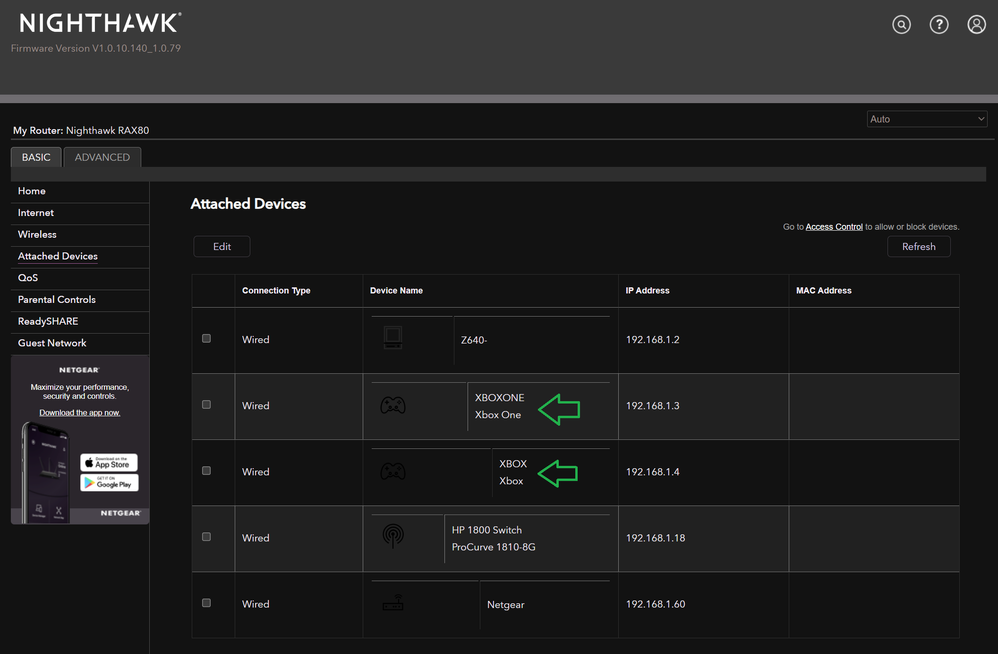Click the Netgear device name
The height and width of the screenshot is (654, 998).
click(506, 605)
